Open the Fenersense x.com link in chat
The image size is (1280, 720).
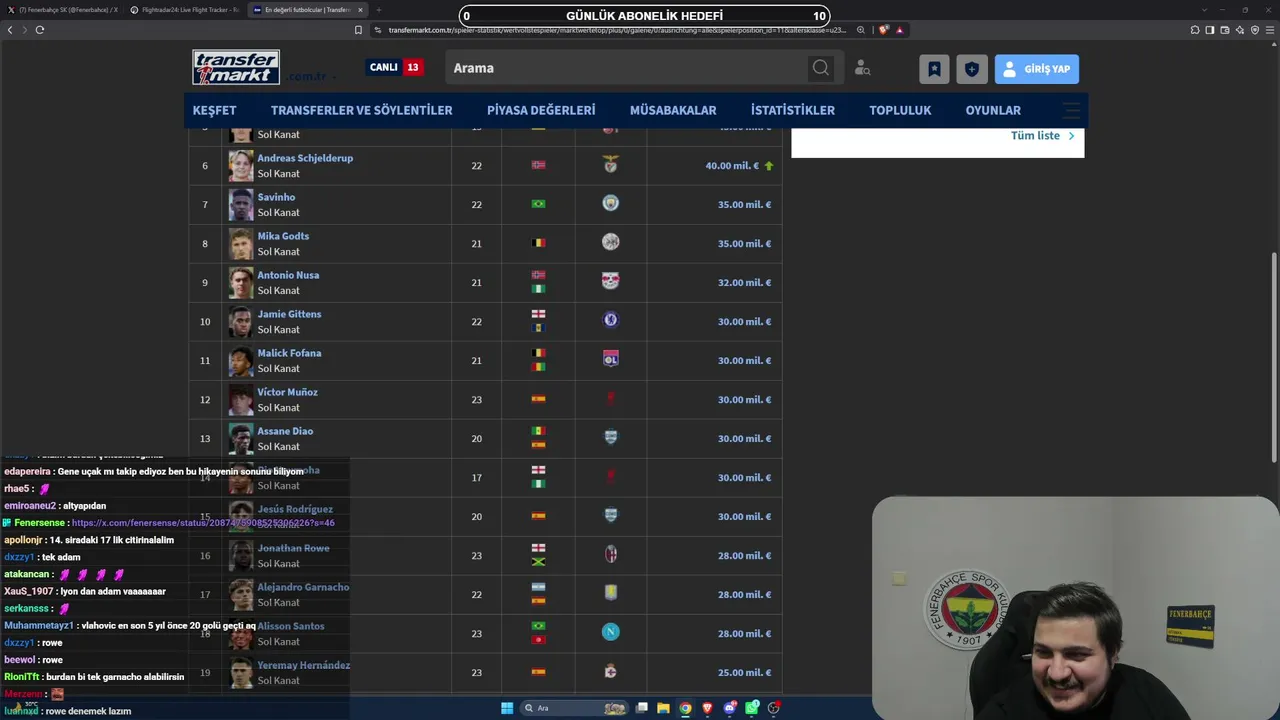tap(203, 523)
